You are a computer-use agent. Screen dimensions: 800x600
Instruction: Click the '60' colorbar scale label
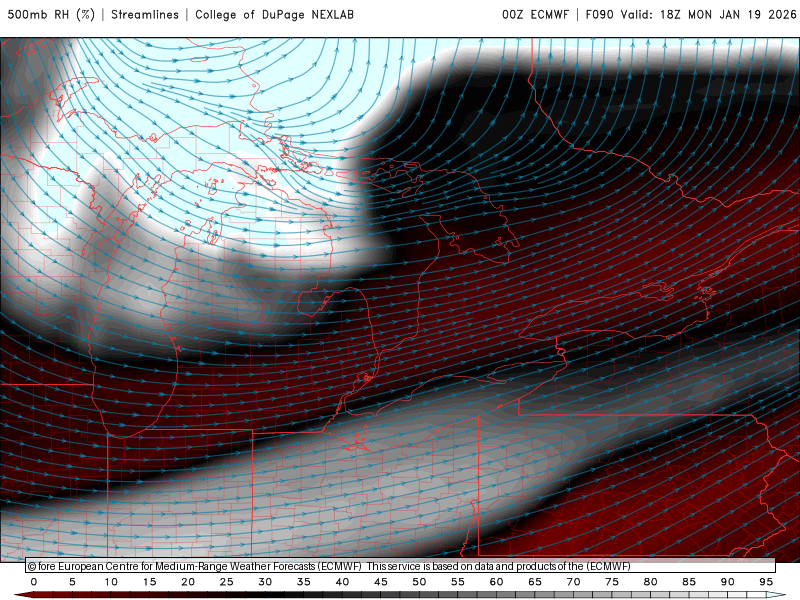pyautogui.click(x=496, y=582)
